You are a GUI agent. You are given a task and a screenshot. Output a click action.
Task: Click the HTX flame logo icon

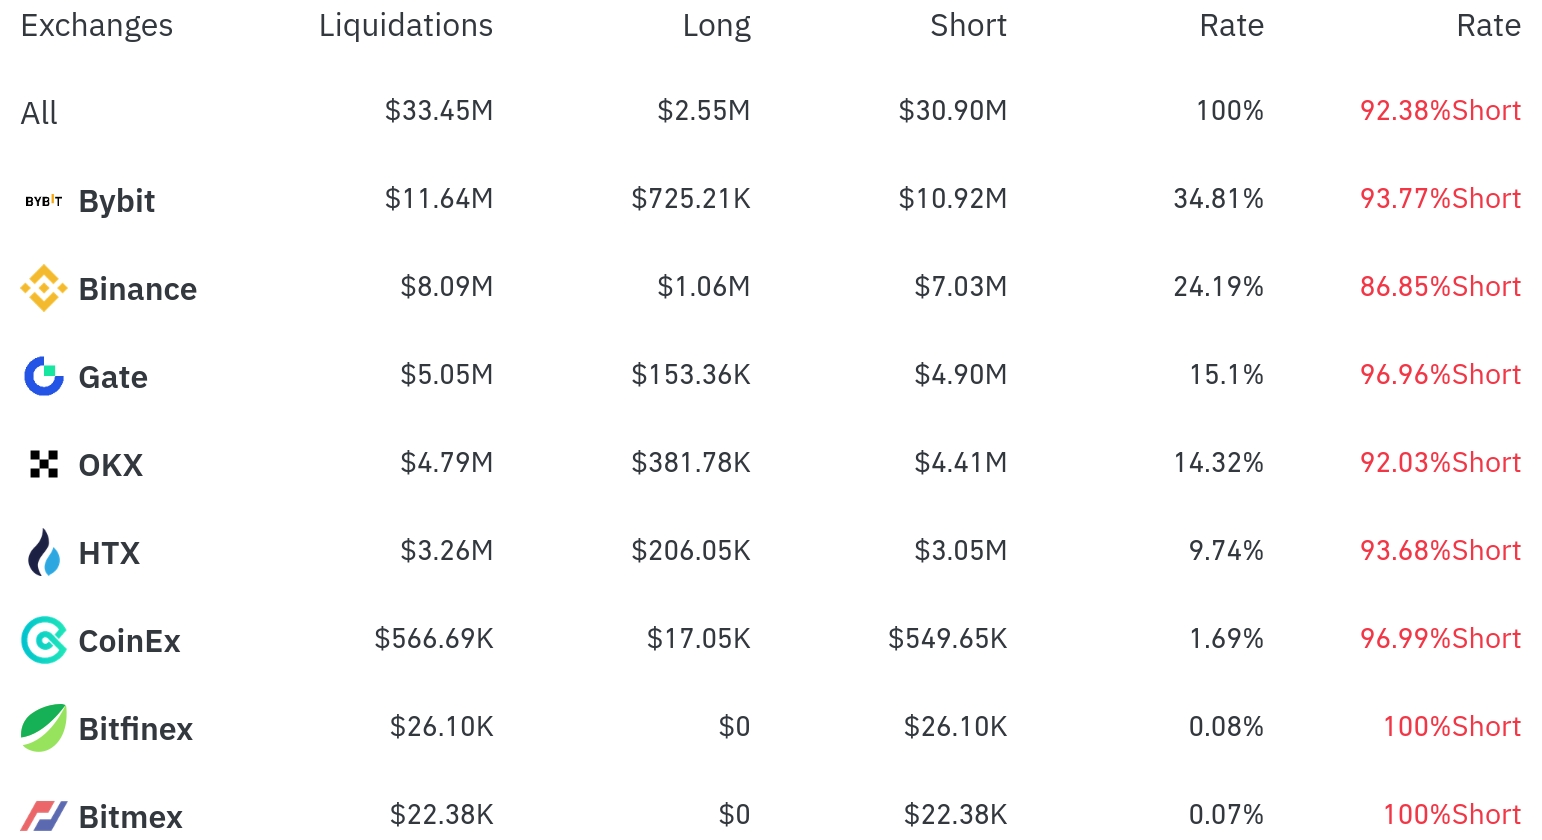43,552
